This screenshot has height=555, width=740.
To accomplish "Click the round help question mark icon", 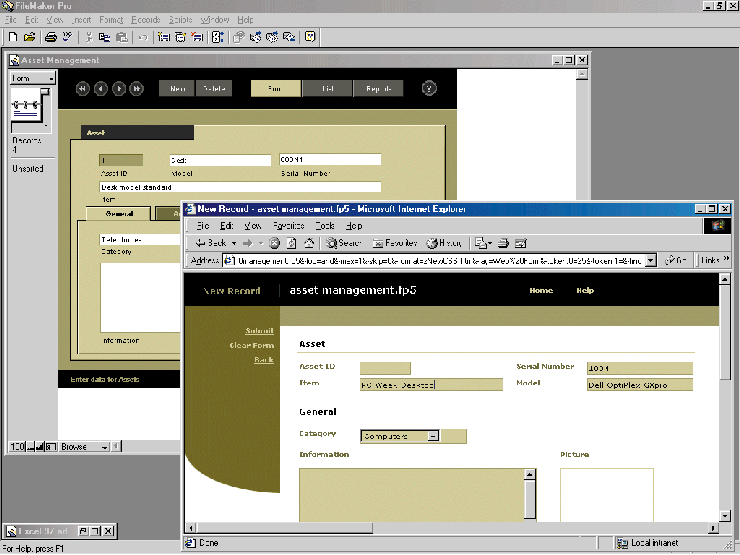I will (429, 88).
